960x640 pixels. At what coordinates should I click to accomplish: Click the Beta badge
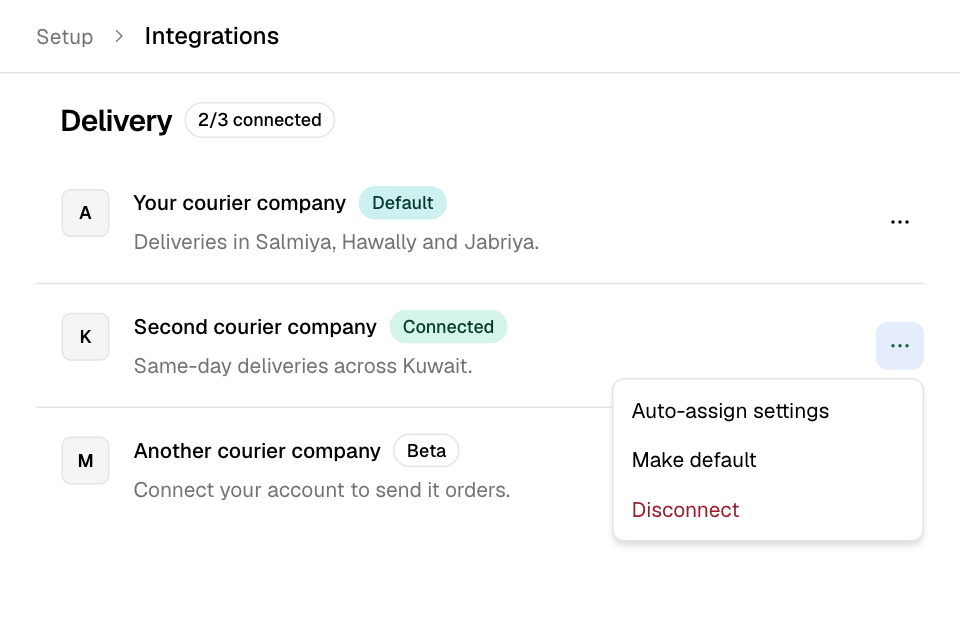(x=426, y=451)
